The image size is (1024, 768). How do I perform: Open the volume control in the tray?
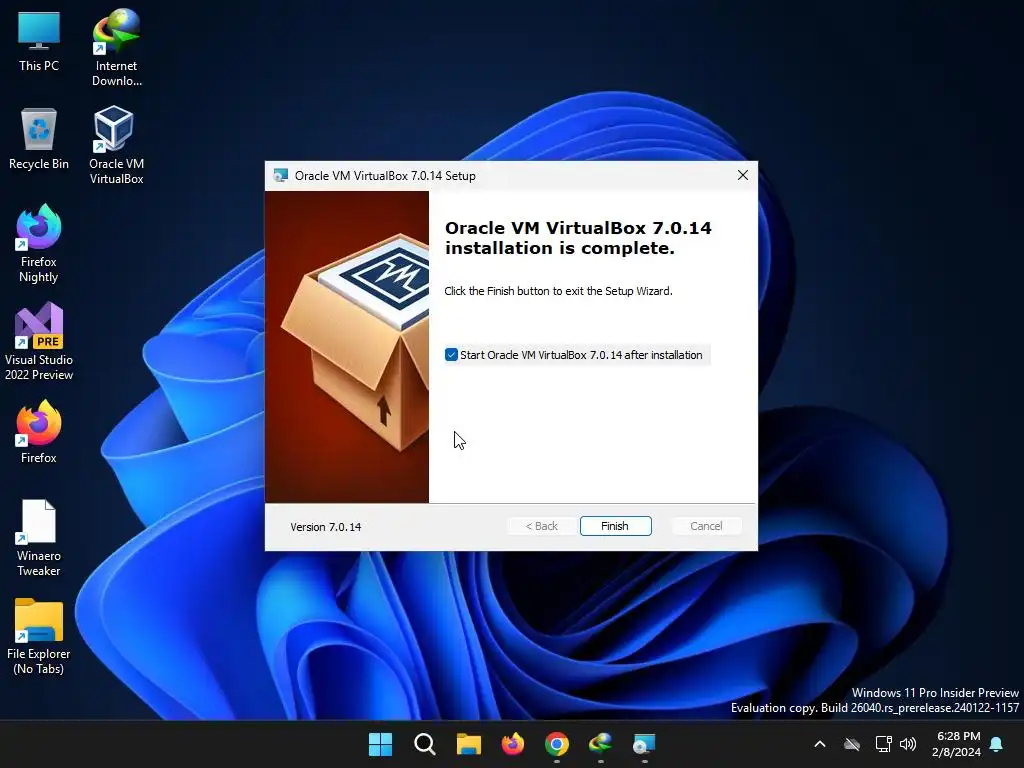(908, 744)
